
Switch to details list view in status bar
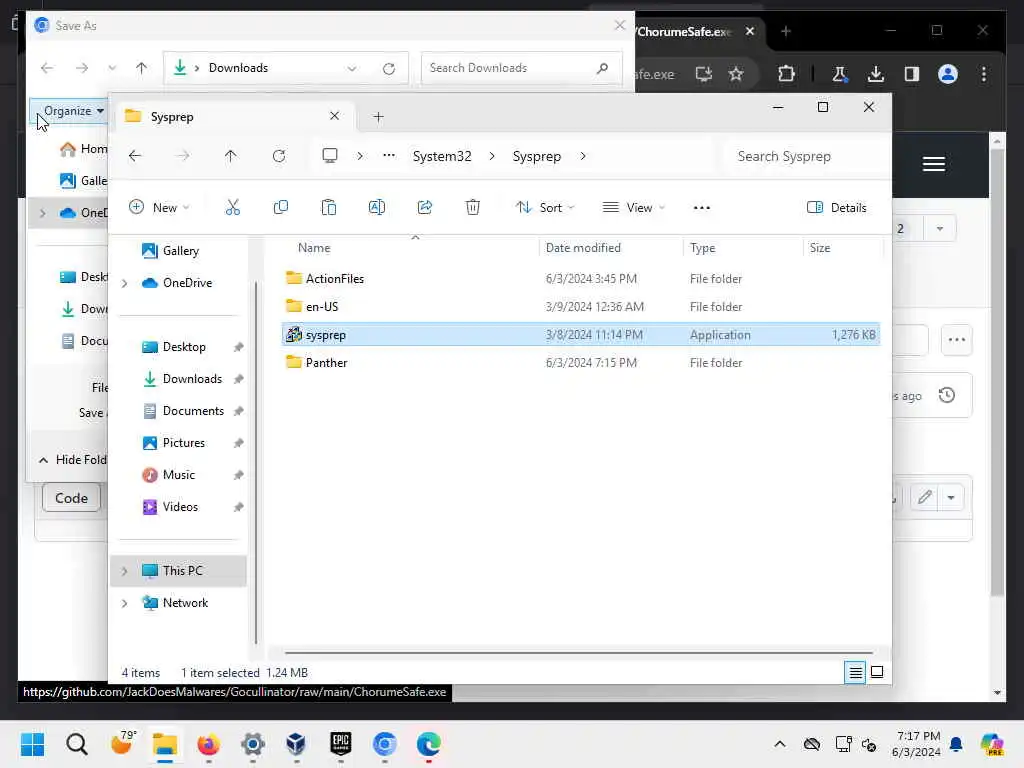click(856, 672)
